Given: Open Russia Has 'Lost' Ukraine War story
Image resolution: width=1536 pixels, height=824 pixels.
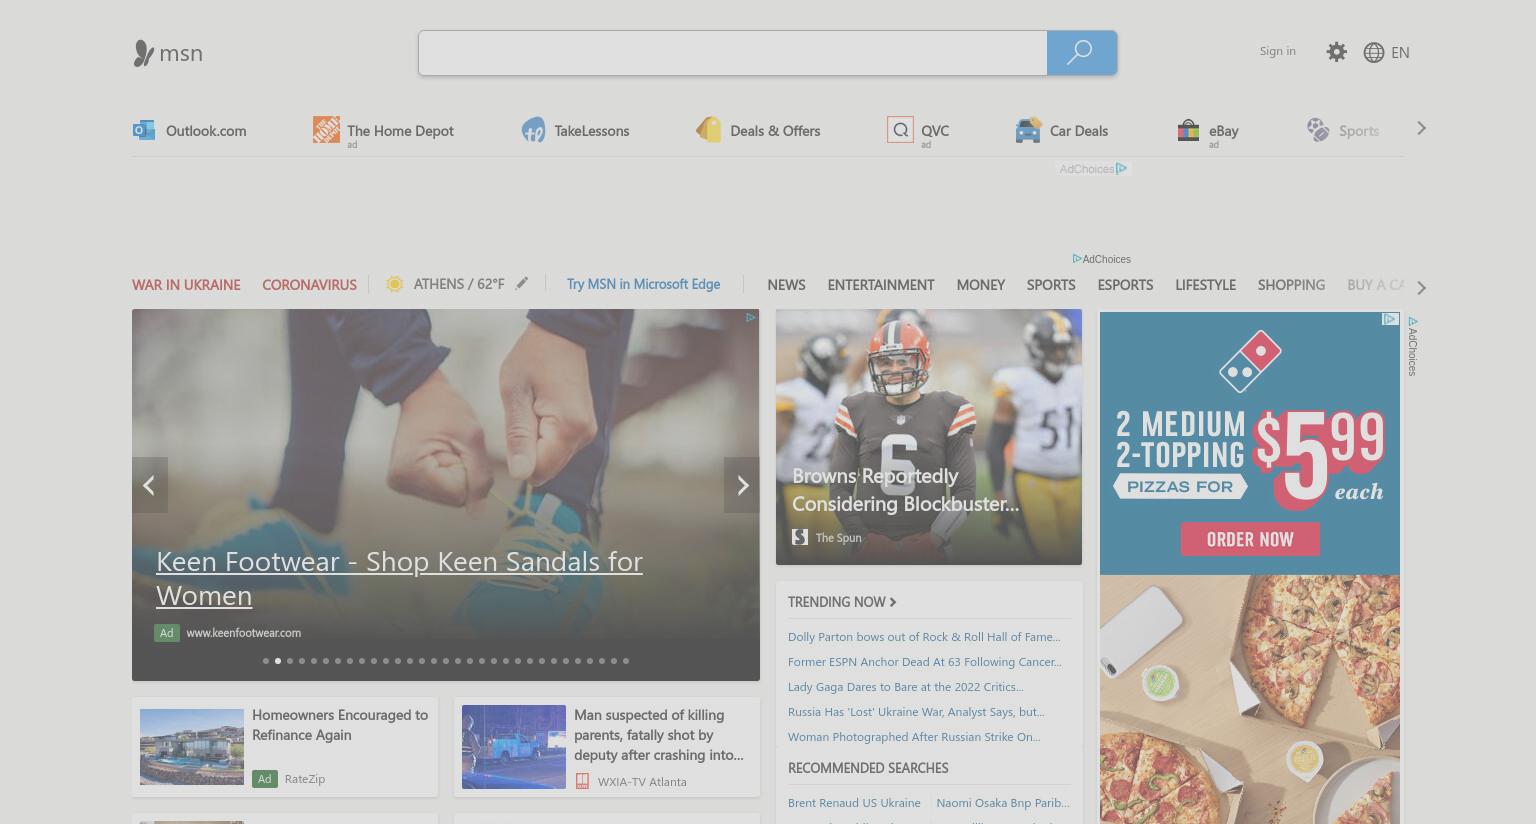Looking at the screenshot, I should coord(916,712).
